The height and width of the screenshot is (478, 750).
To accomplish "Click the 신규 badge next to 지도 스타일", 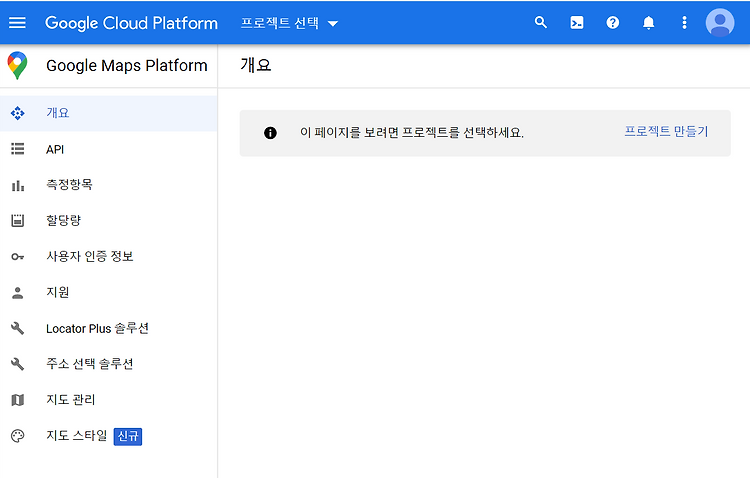I will click(x=128, y=436).
